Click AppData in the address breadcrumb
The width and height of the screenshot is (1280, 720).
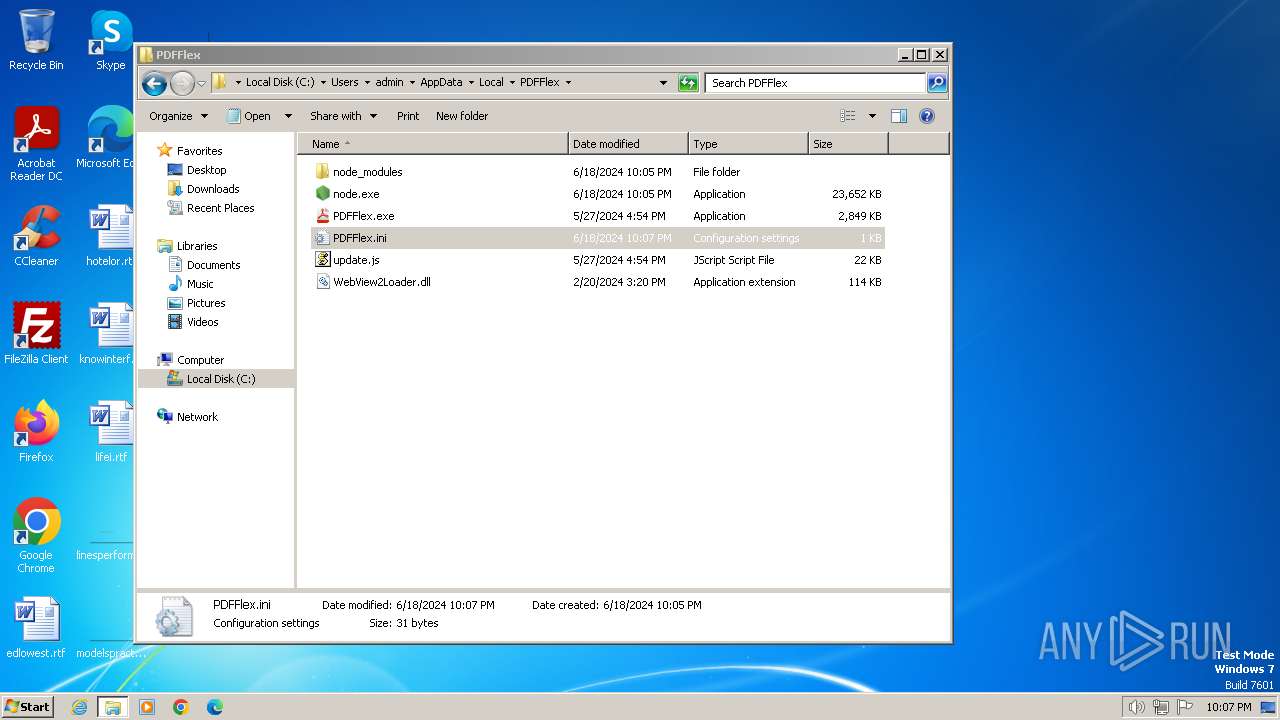(441, 83)
